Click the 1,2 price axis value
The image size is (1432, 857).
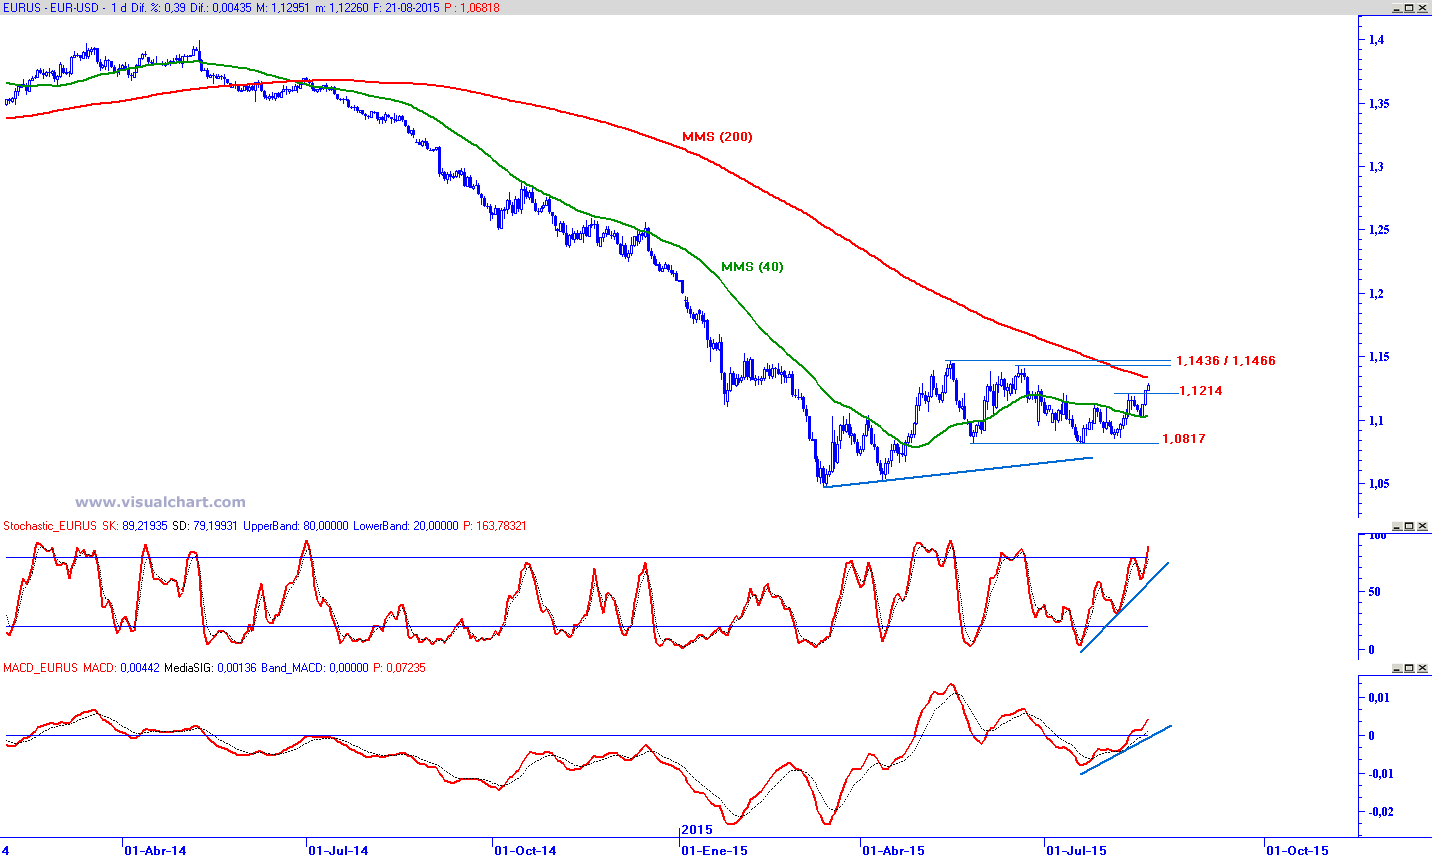(1377, 294)
